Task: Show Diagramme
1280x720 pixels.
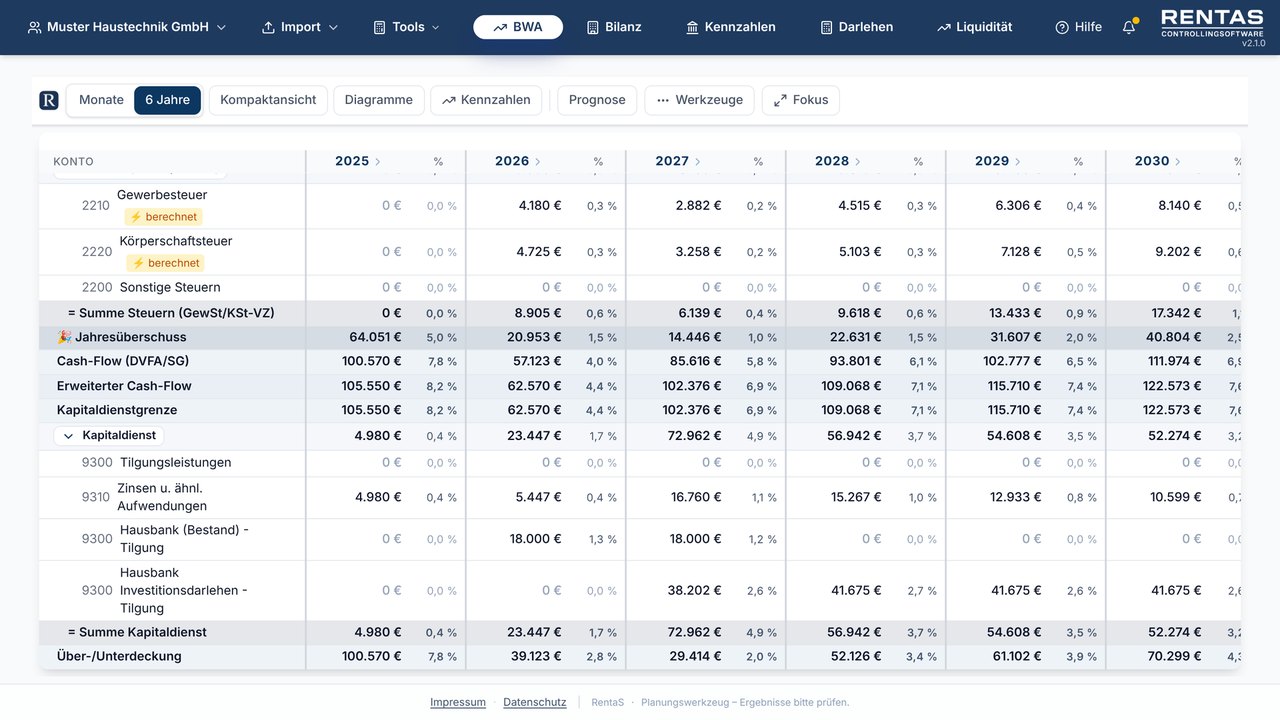Action: [x=379, y=100]
